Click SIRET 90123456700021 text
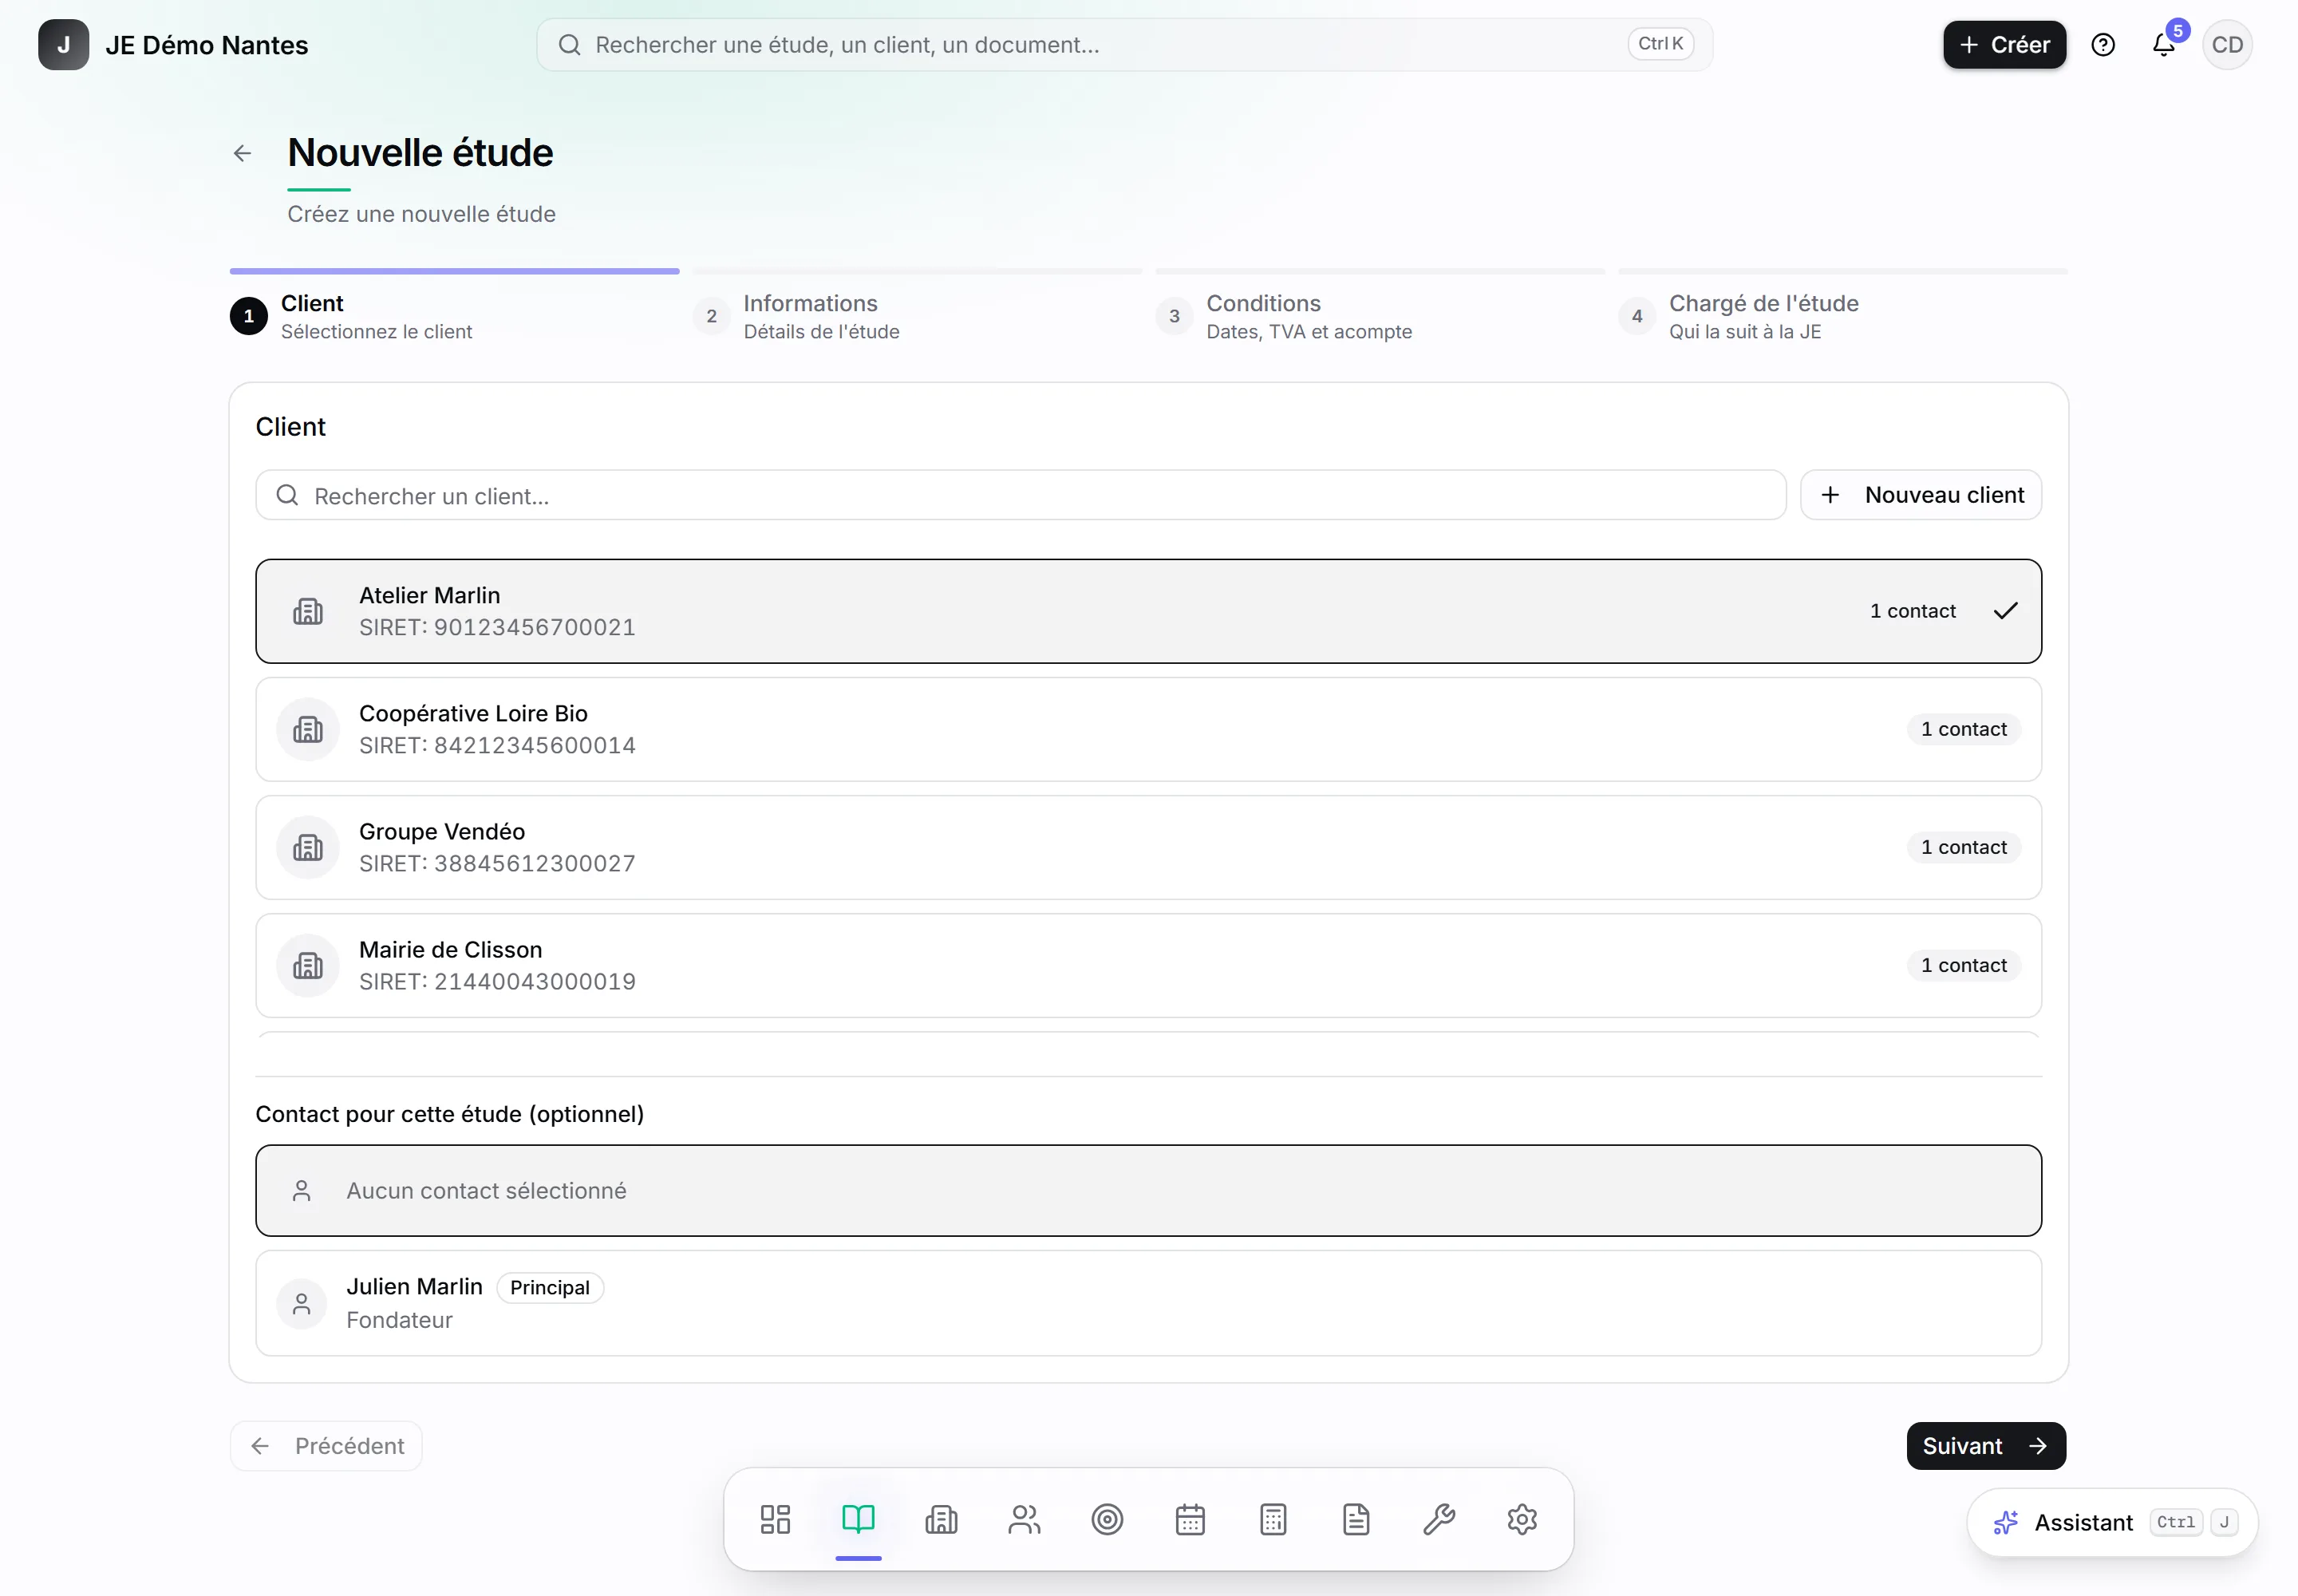This screenshot has width=2298, height=1596. (497, 627)
